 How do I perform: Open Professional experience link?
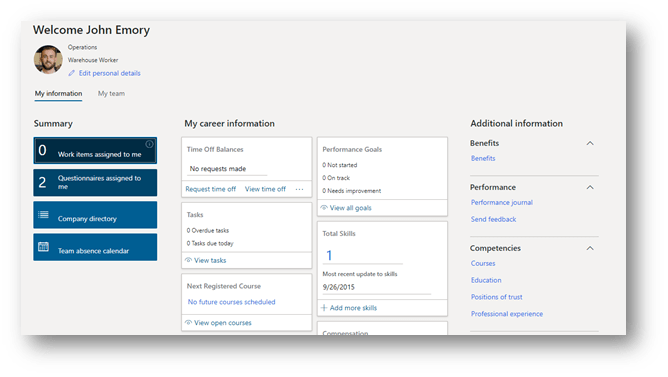pos(507,314)
